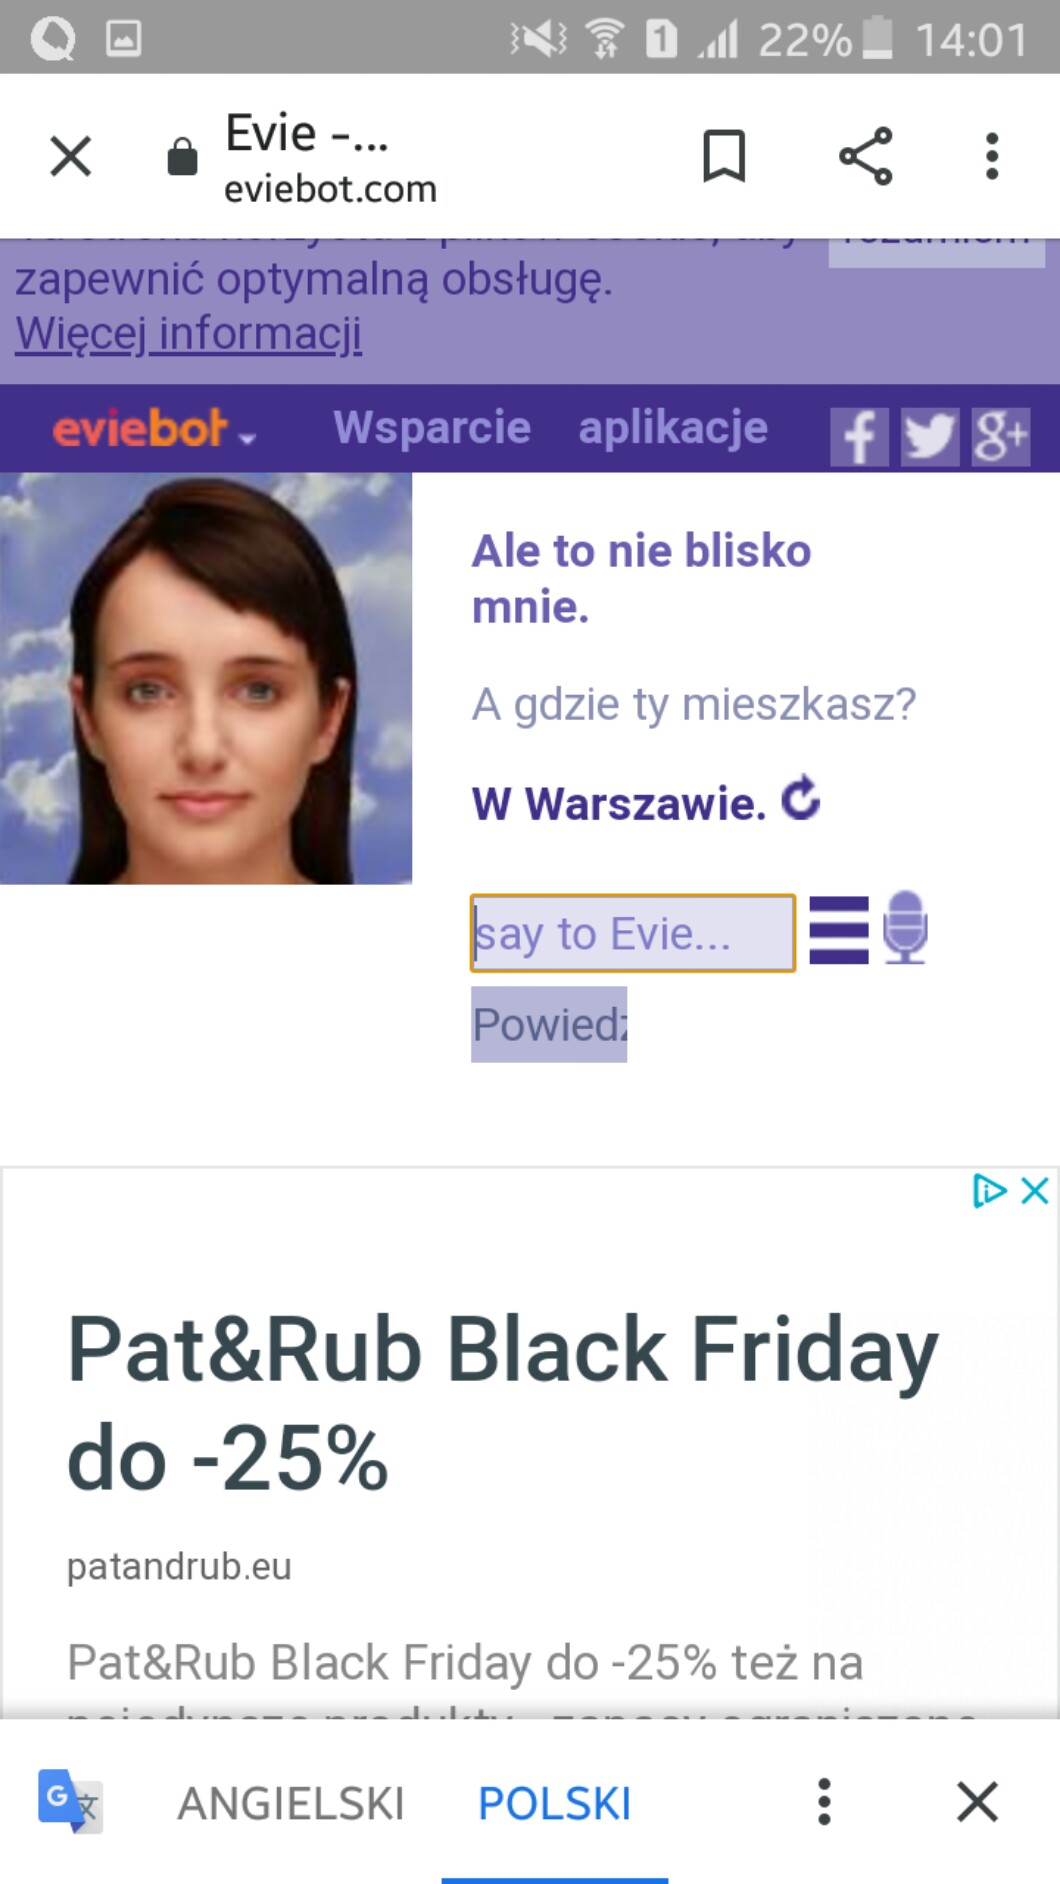Expand the eviebot logo dropdown

tap(155, 430)
